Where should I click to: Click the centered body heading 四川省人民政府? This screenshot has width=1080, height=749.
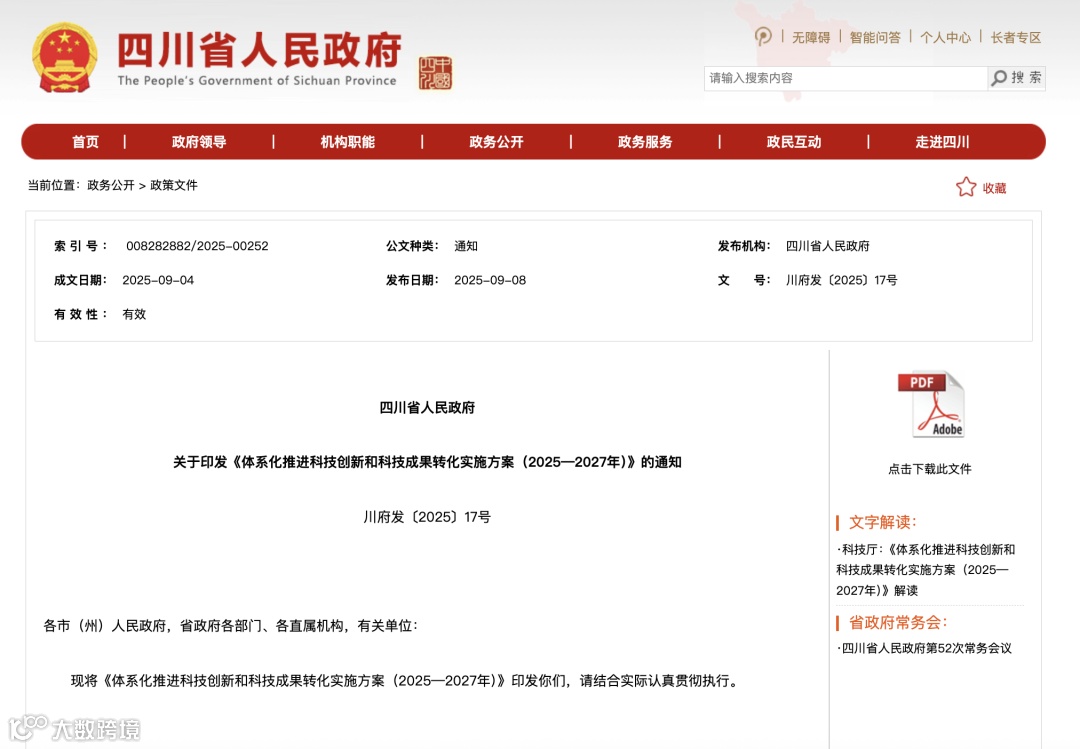(x=427, y=408)
